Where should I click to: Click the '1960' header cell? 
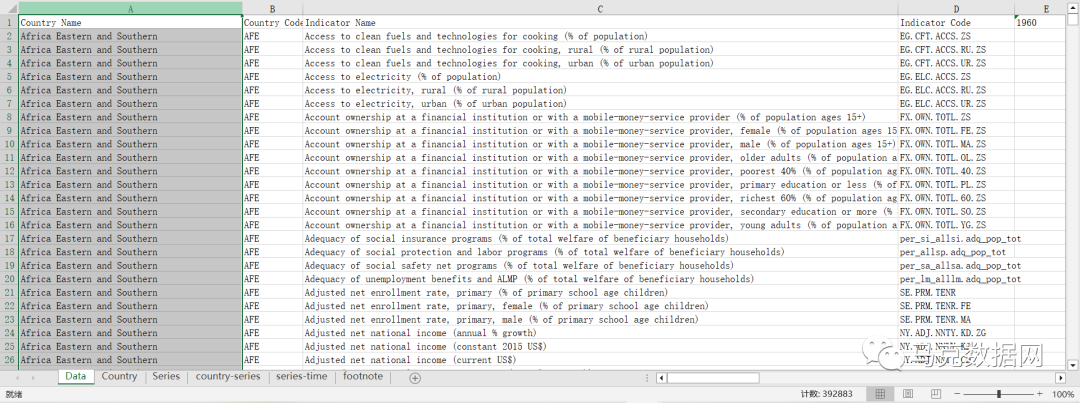[1041, 23]
